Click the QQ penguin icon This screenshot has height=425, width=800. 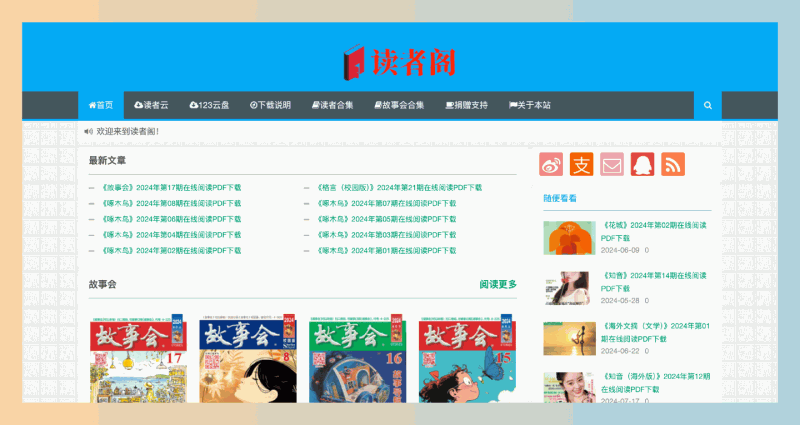642,164
